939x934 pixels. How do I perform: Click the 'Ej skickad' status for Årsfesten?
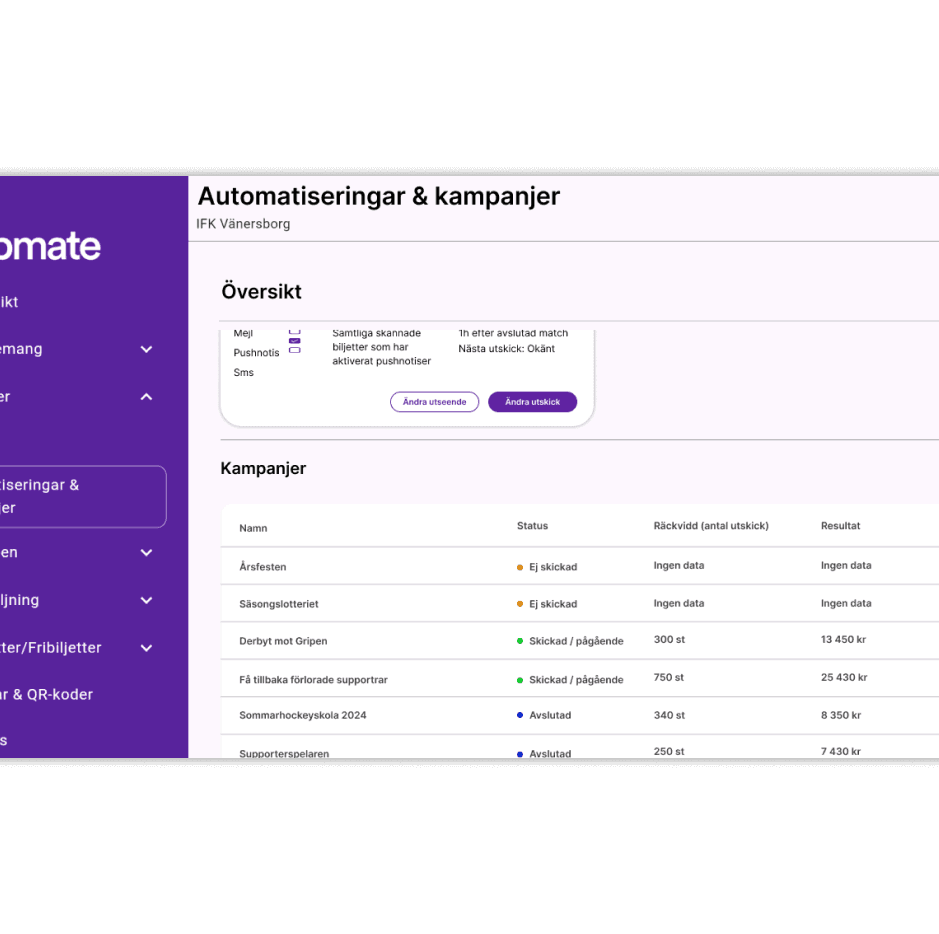[x=547, y=566]
